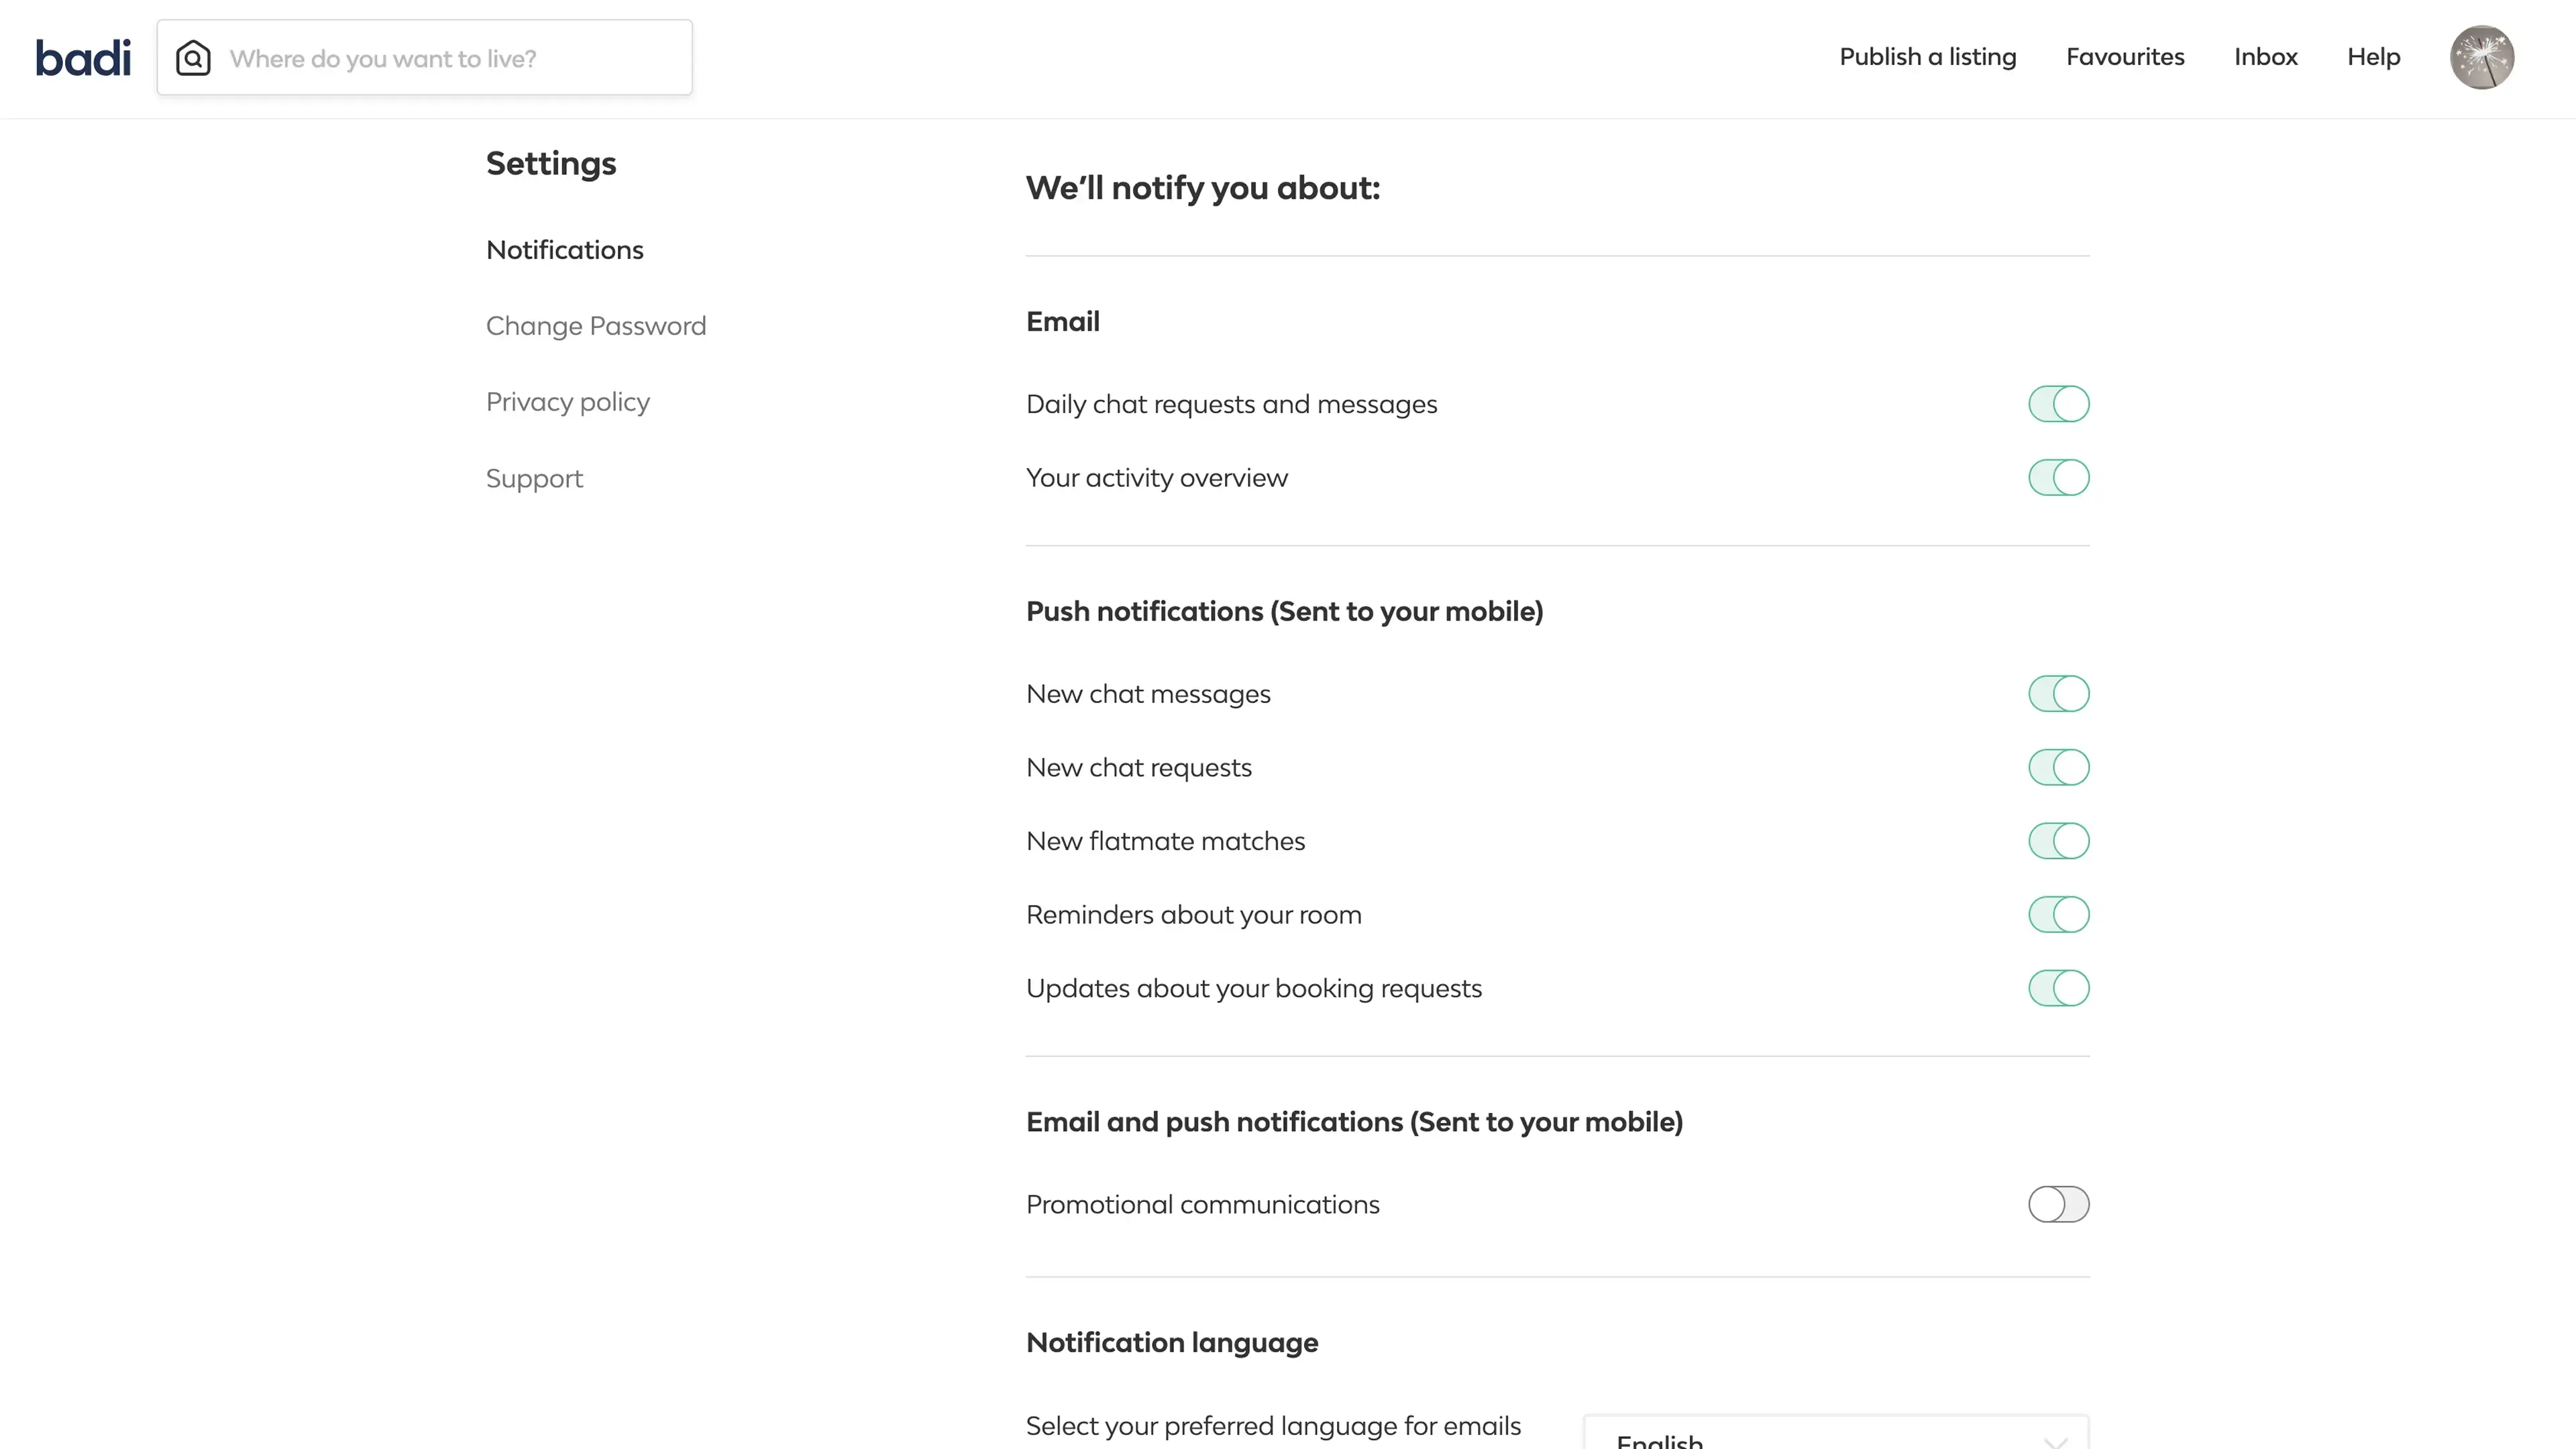This screenshot has height=1449, width=2576.
Task: Toggle New chat requests push notifications
Action: coord(2058,768)
